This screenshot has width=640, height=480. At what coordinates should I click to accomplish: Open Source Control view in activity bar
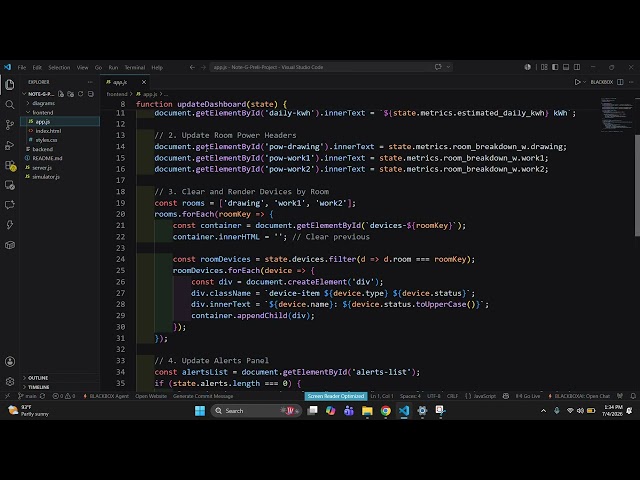10,125
